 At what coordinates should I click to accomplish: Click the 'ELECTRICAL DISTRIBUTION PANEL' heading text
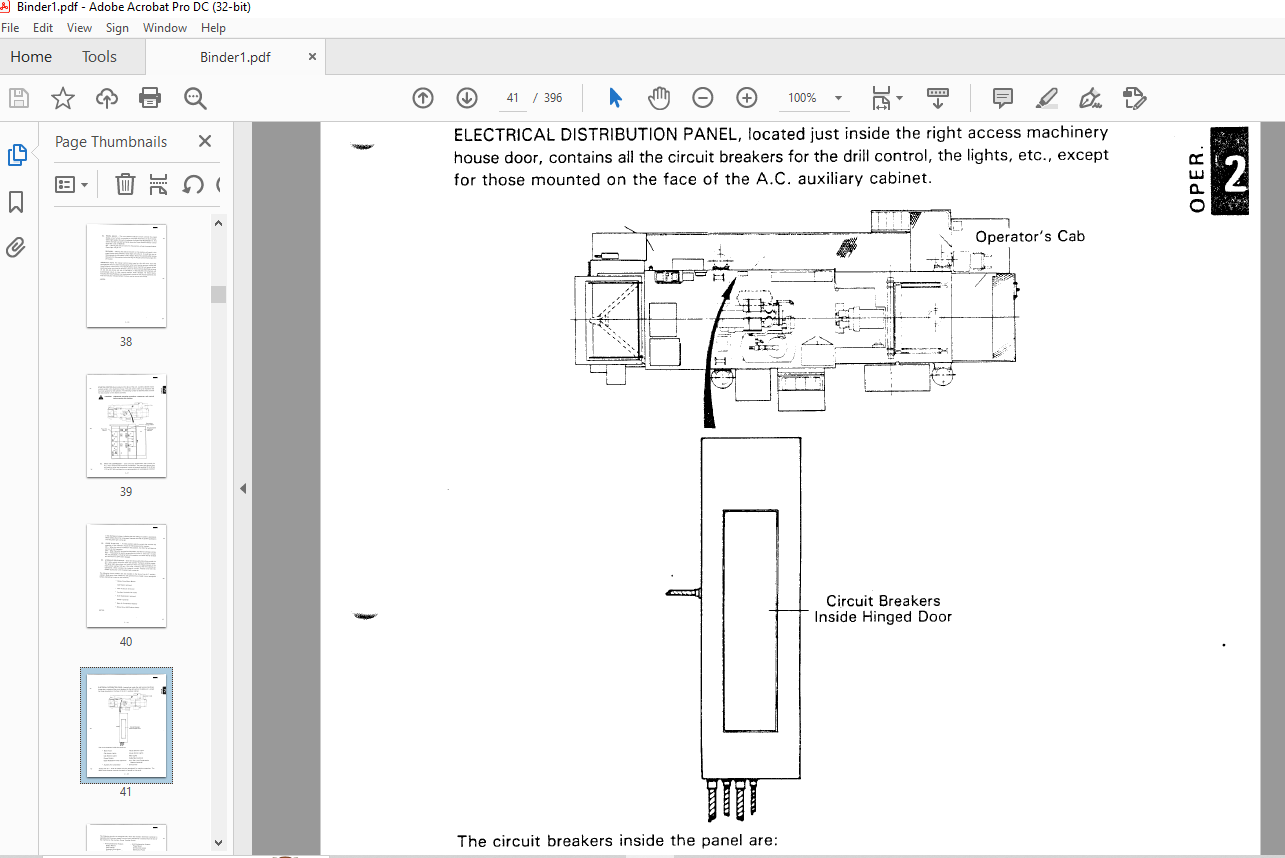[x=597, y=134]
